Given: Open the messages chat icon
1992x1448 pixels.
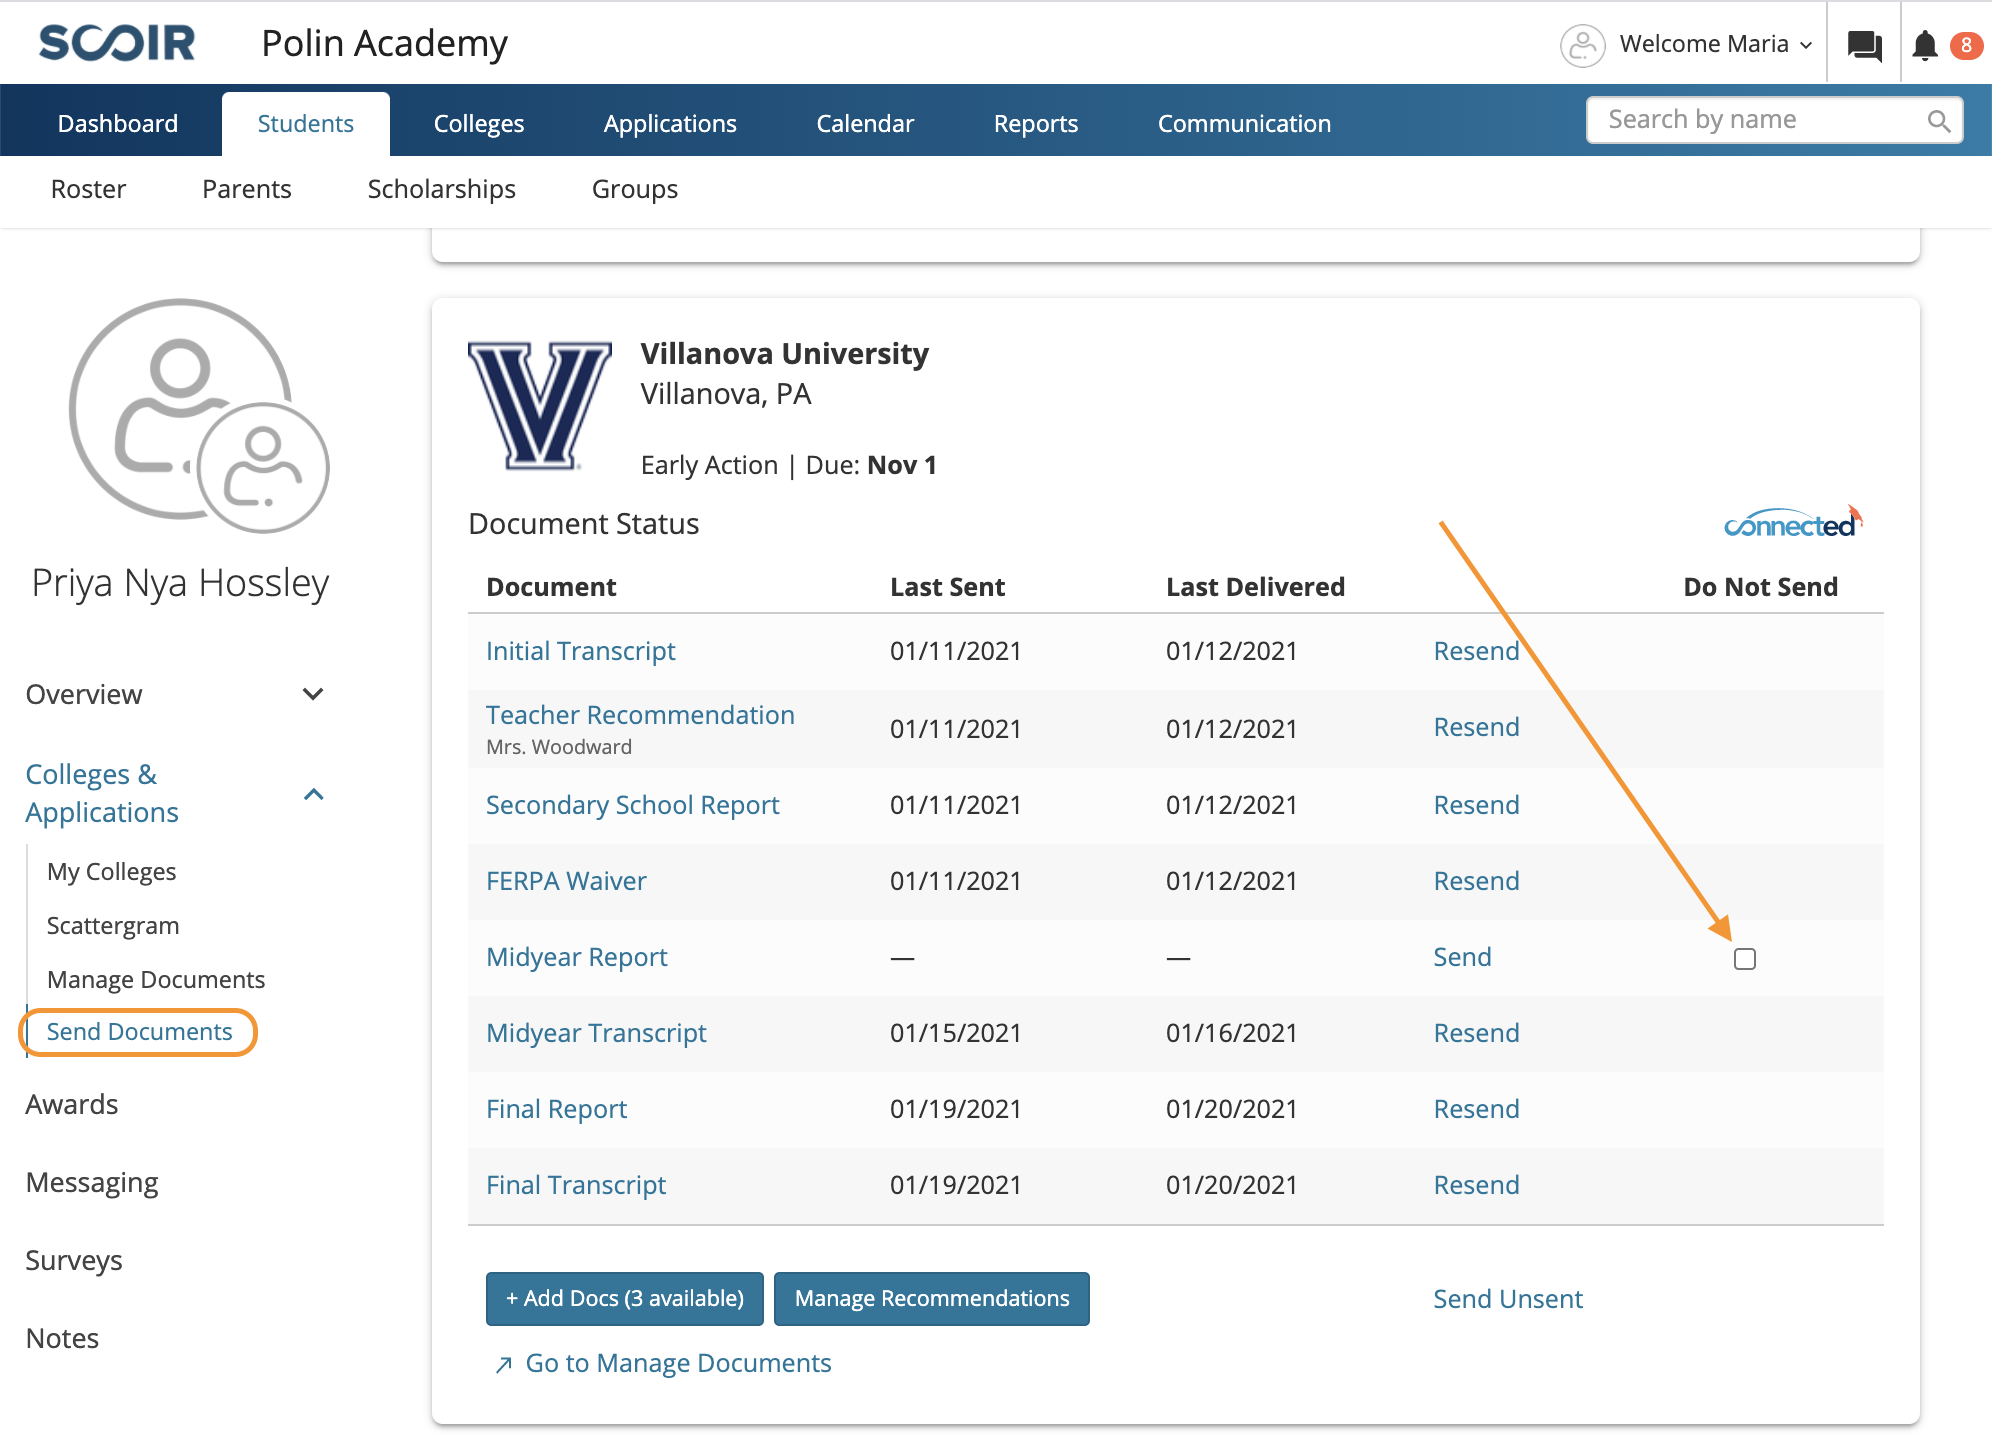Looking at the screenshot, I should (x=1864, y=45).
